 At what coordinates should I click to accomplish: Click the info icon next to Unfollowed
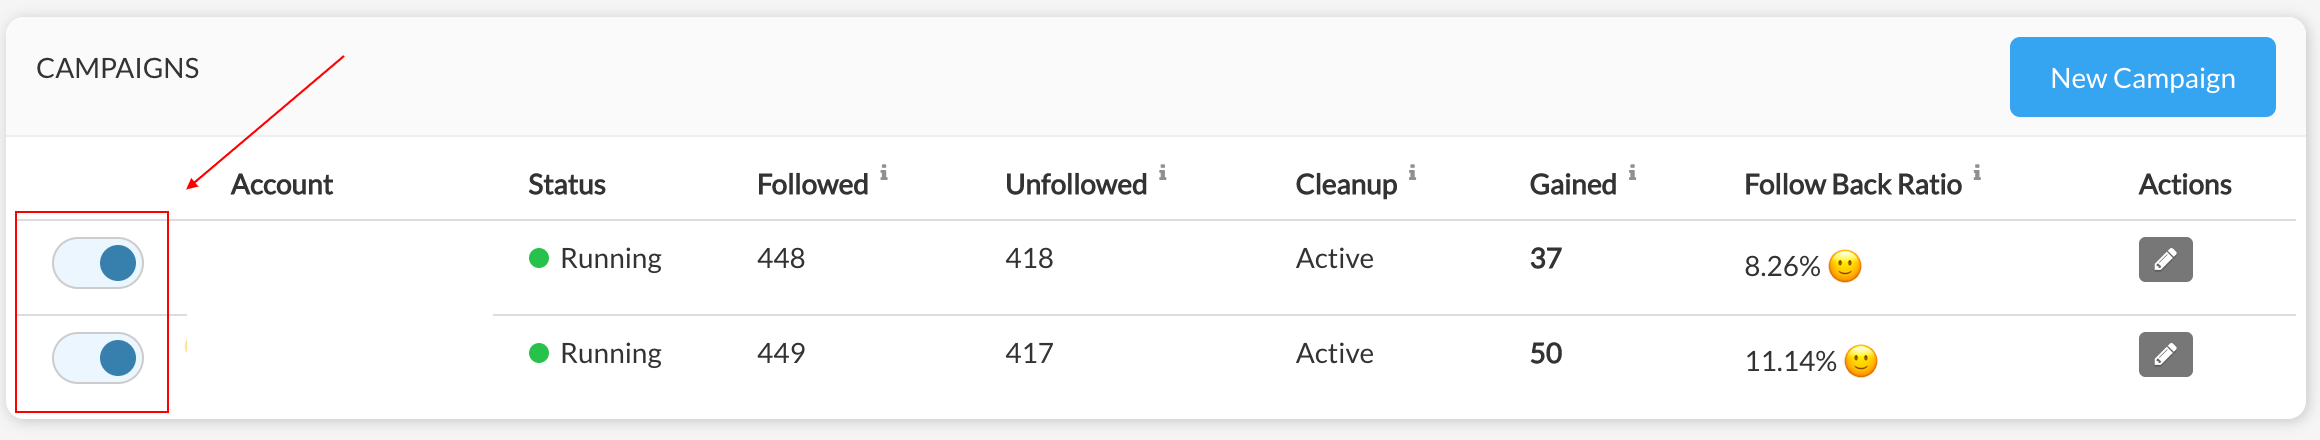pyautogui.click(x=1163, y=173)
